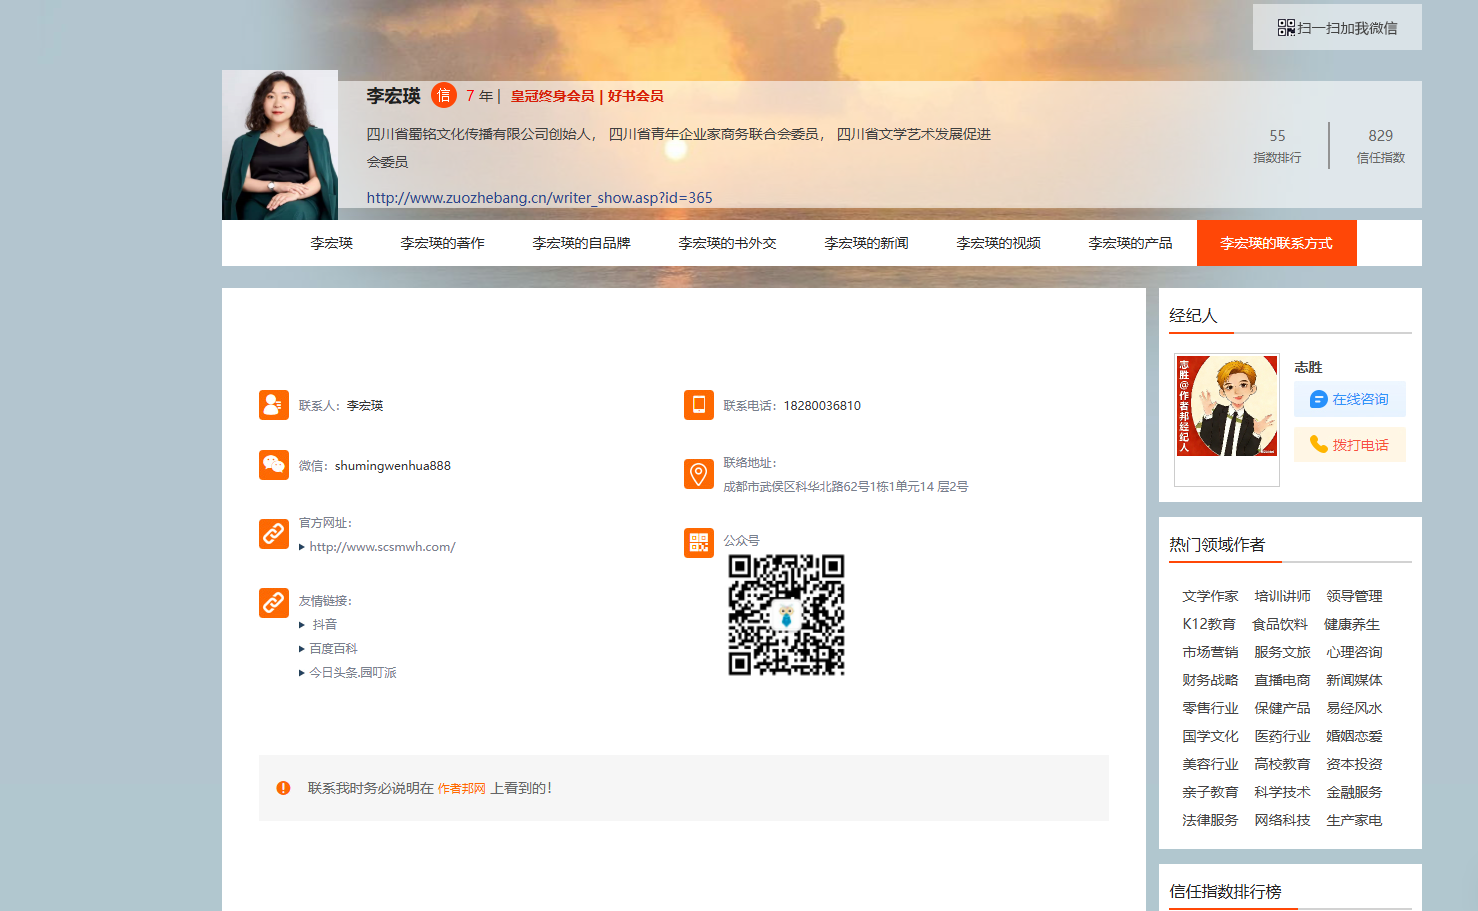
Task: Click the WeChat icon beside shumingwenhua888
Action: coord(273,465)
